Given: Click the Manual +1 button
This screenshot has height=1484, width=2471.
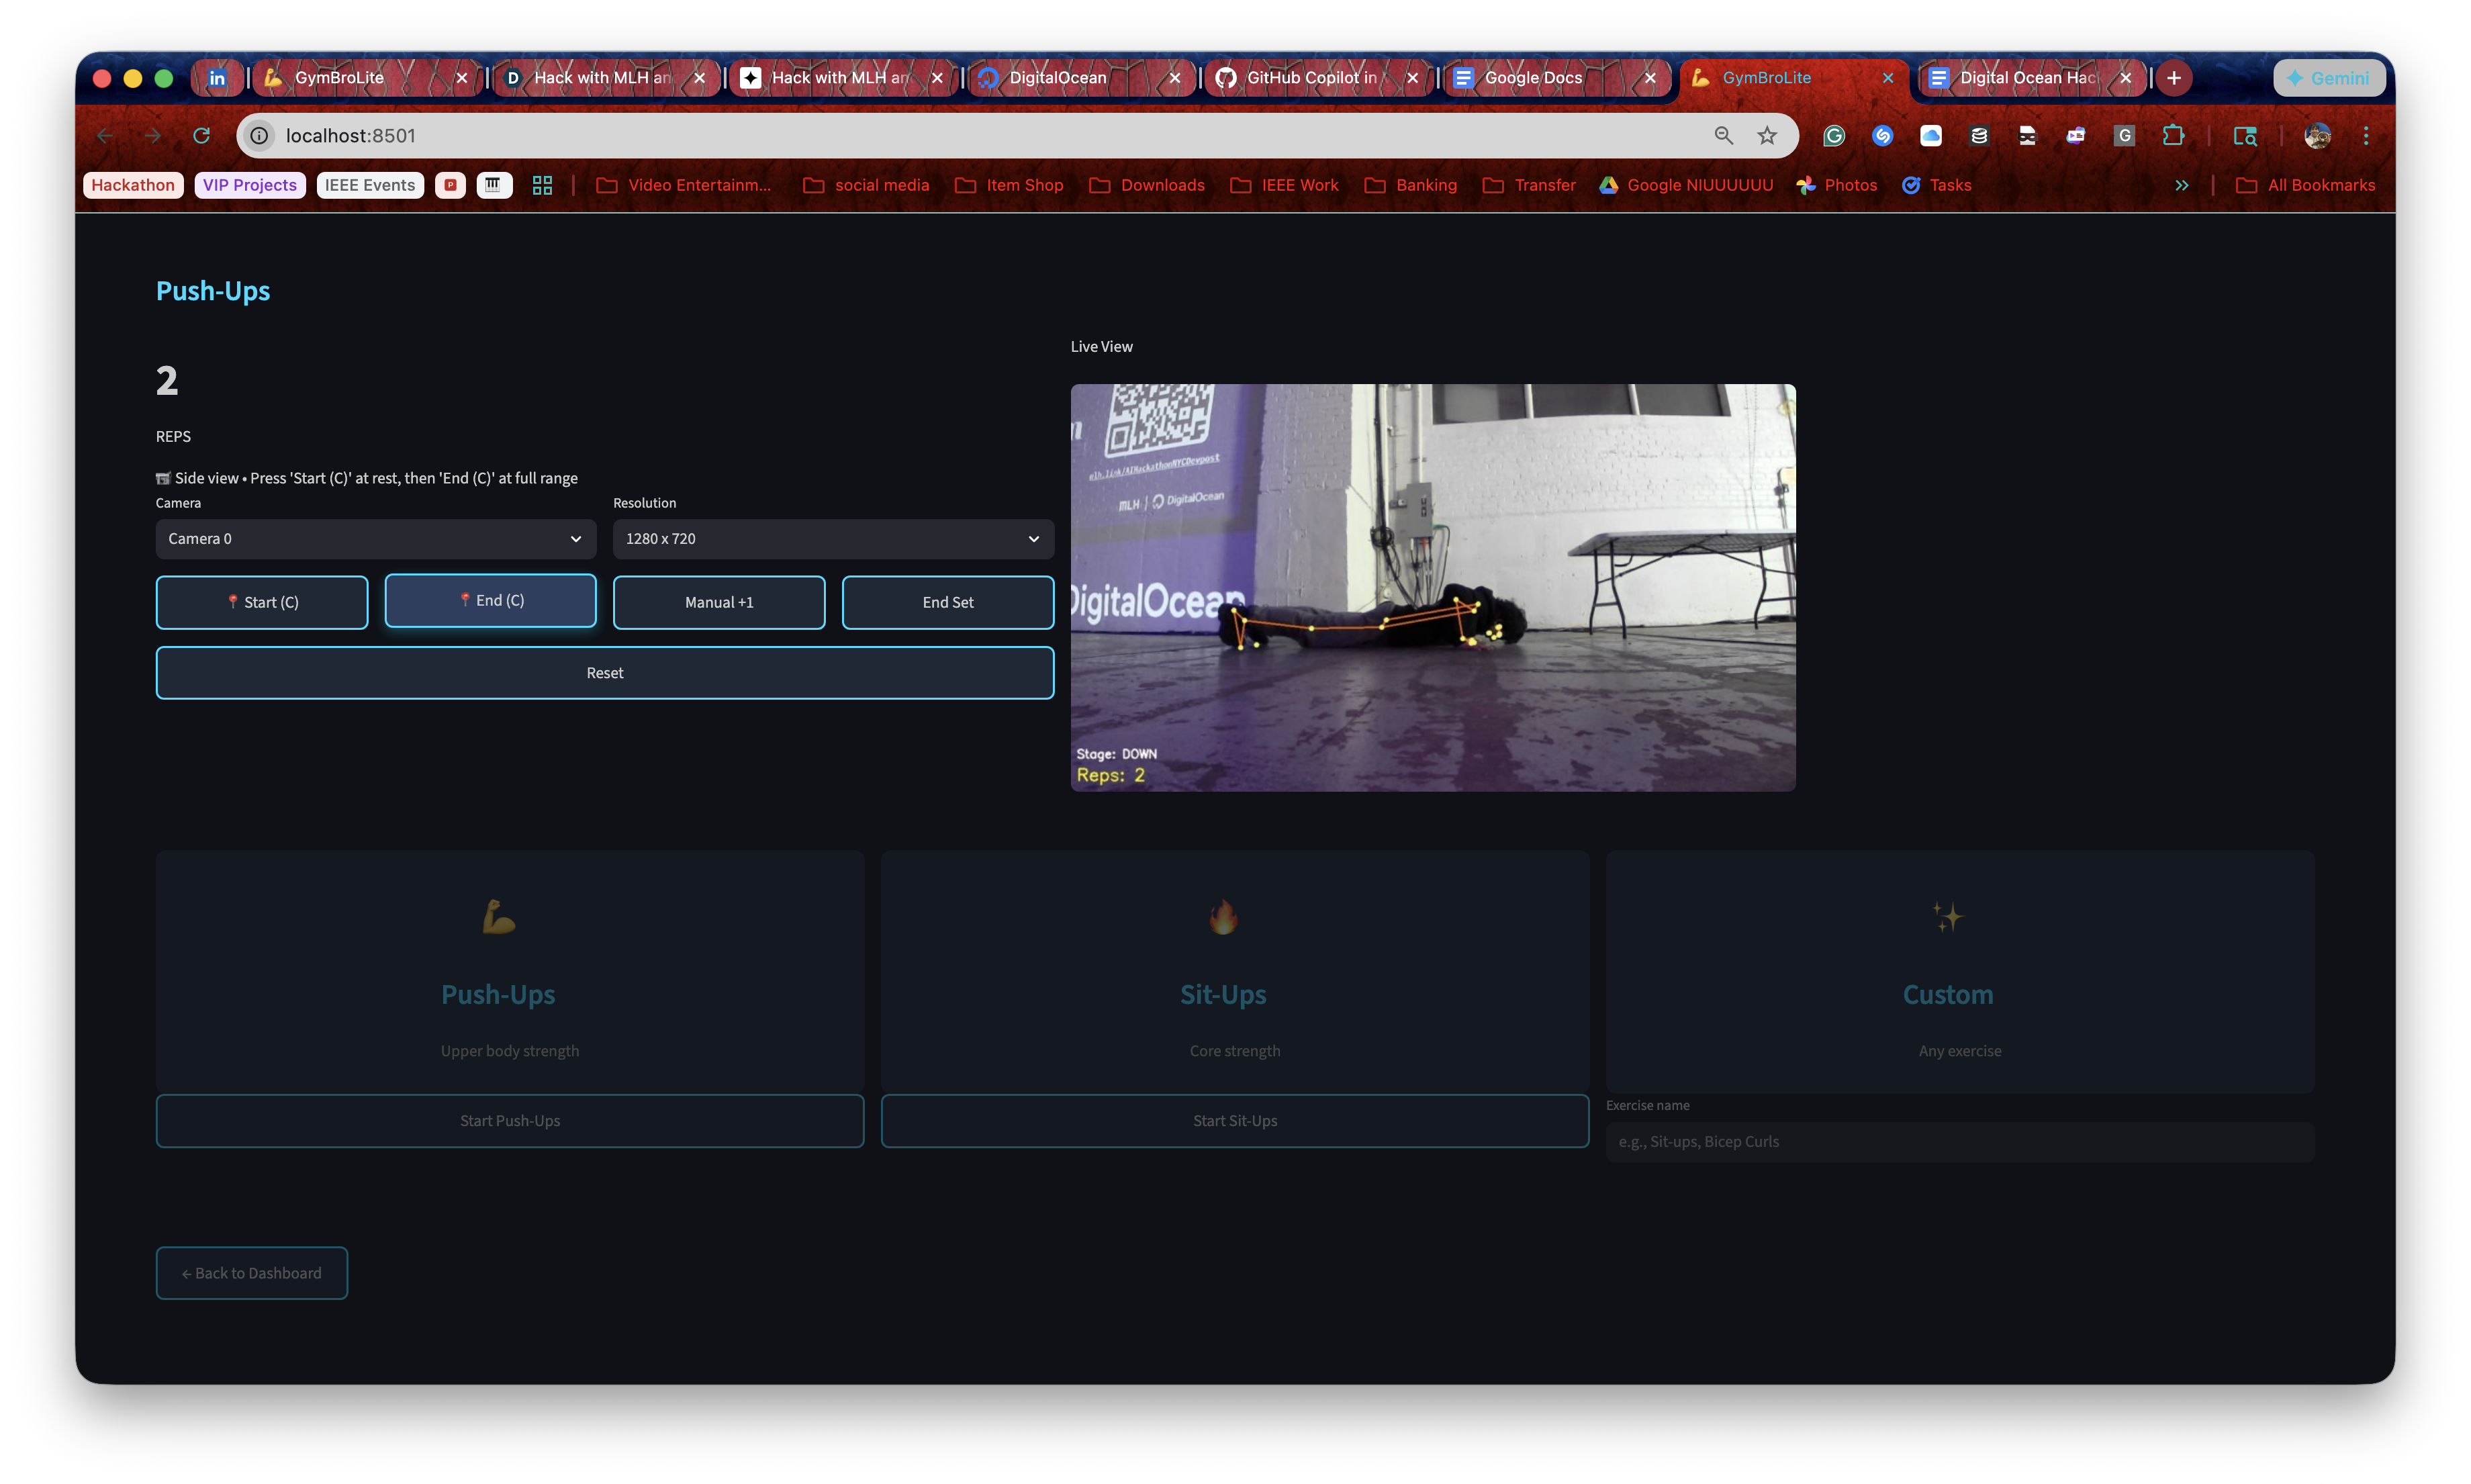Looking at the screenshot, I should pos(718,602).
